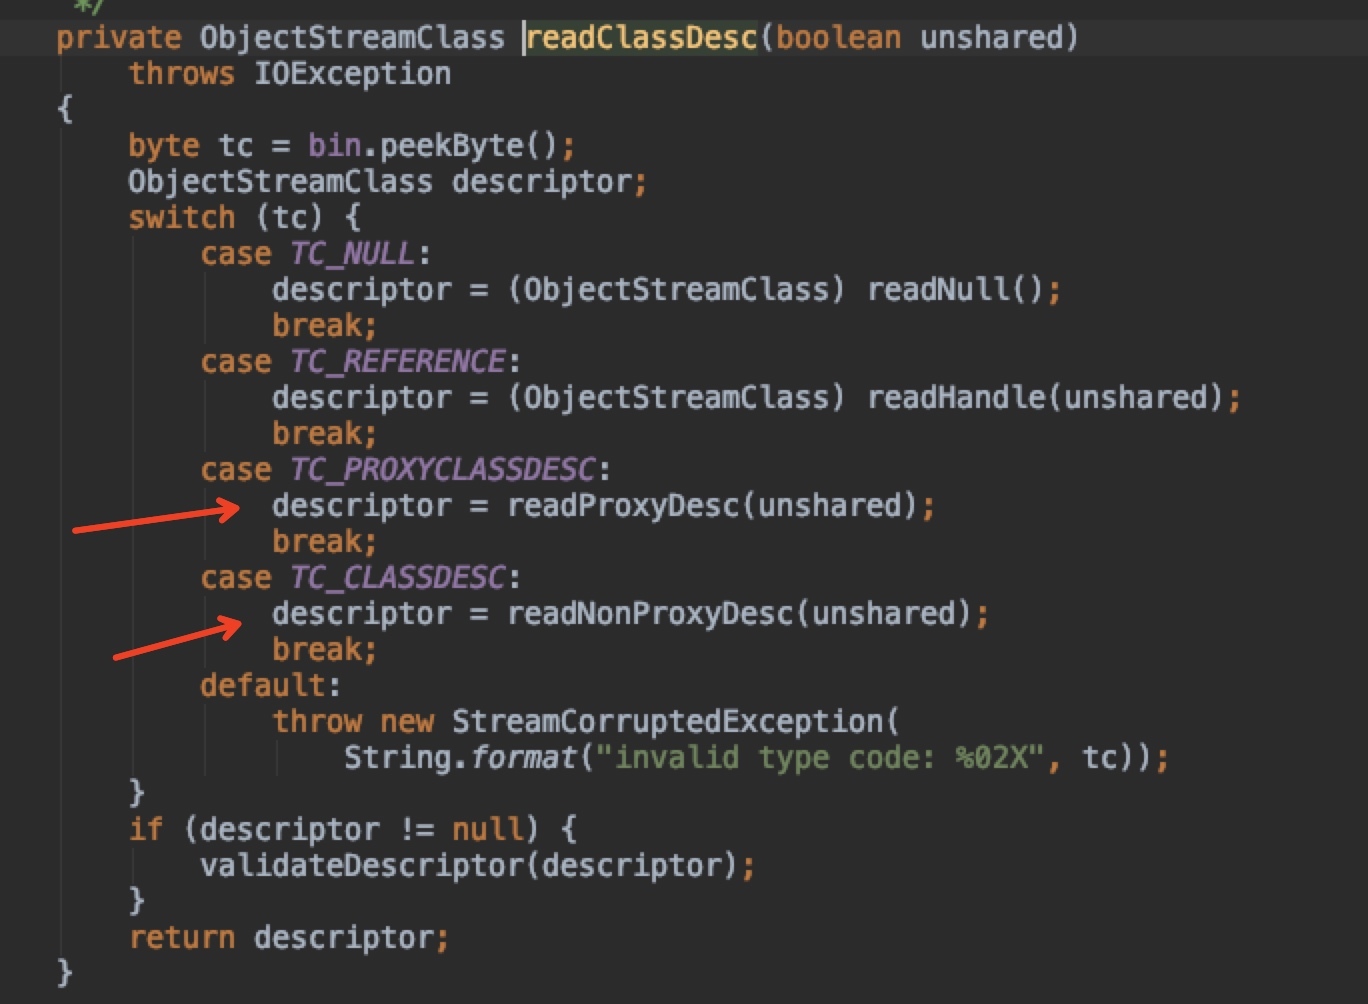Viewport: 1368px width, 1004px height.
Task: Click the readHandle method call
Action: point(955,398)
